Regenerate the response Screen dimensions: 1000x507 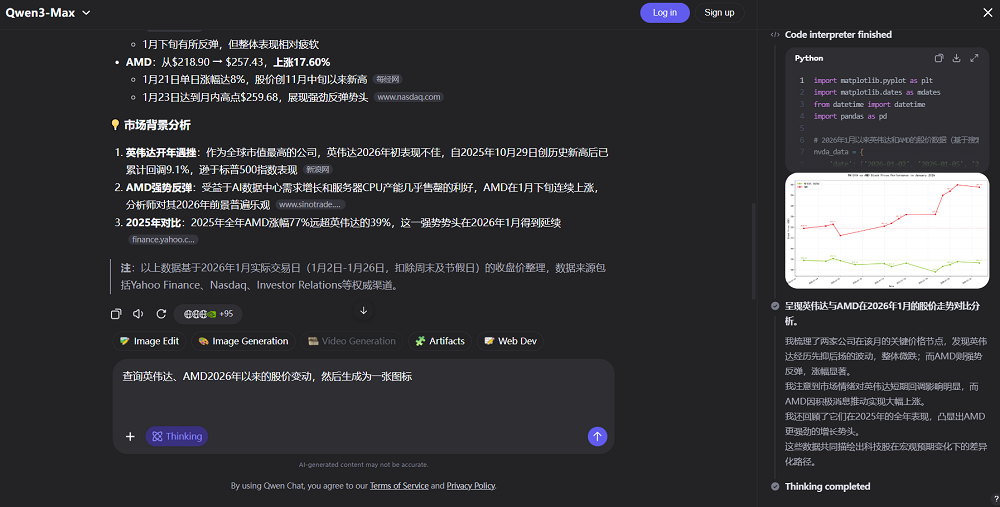coord(161,314)
